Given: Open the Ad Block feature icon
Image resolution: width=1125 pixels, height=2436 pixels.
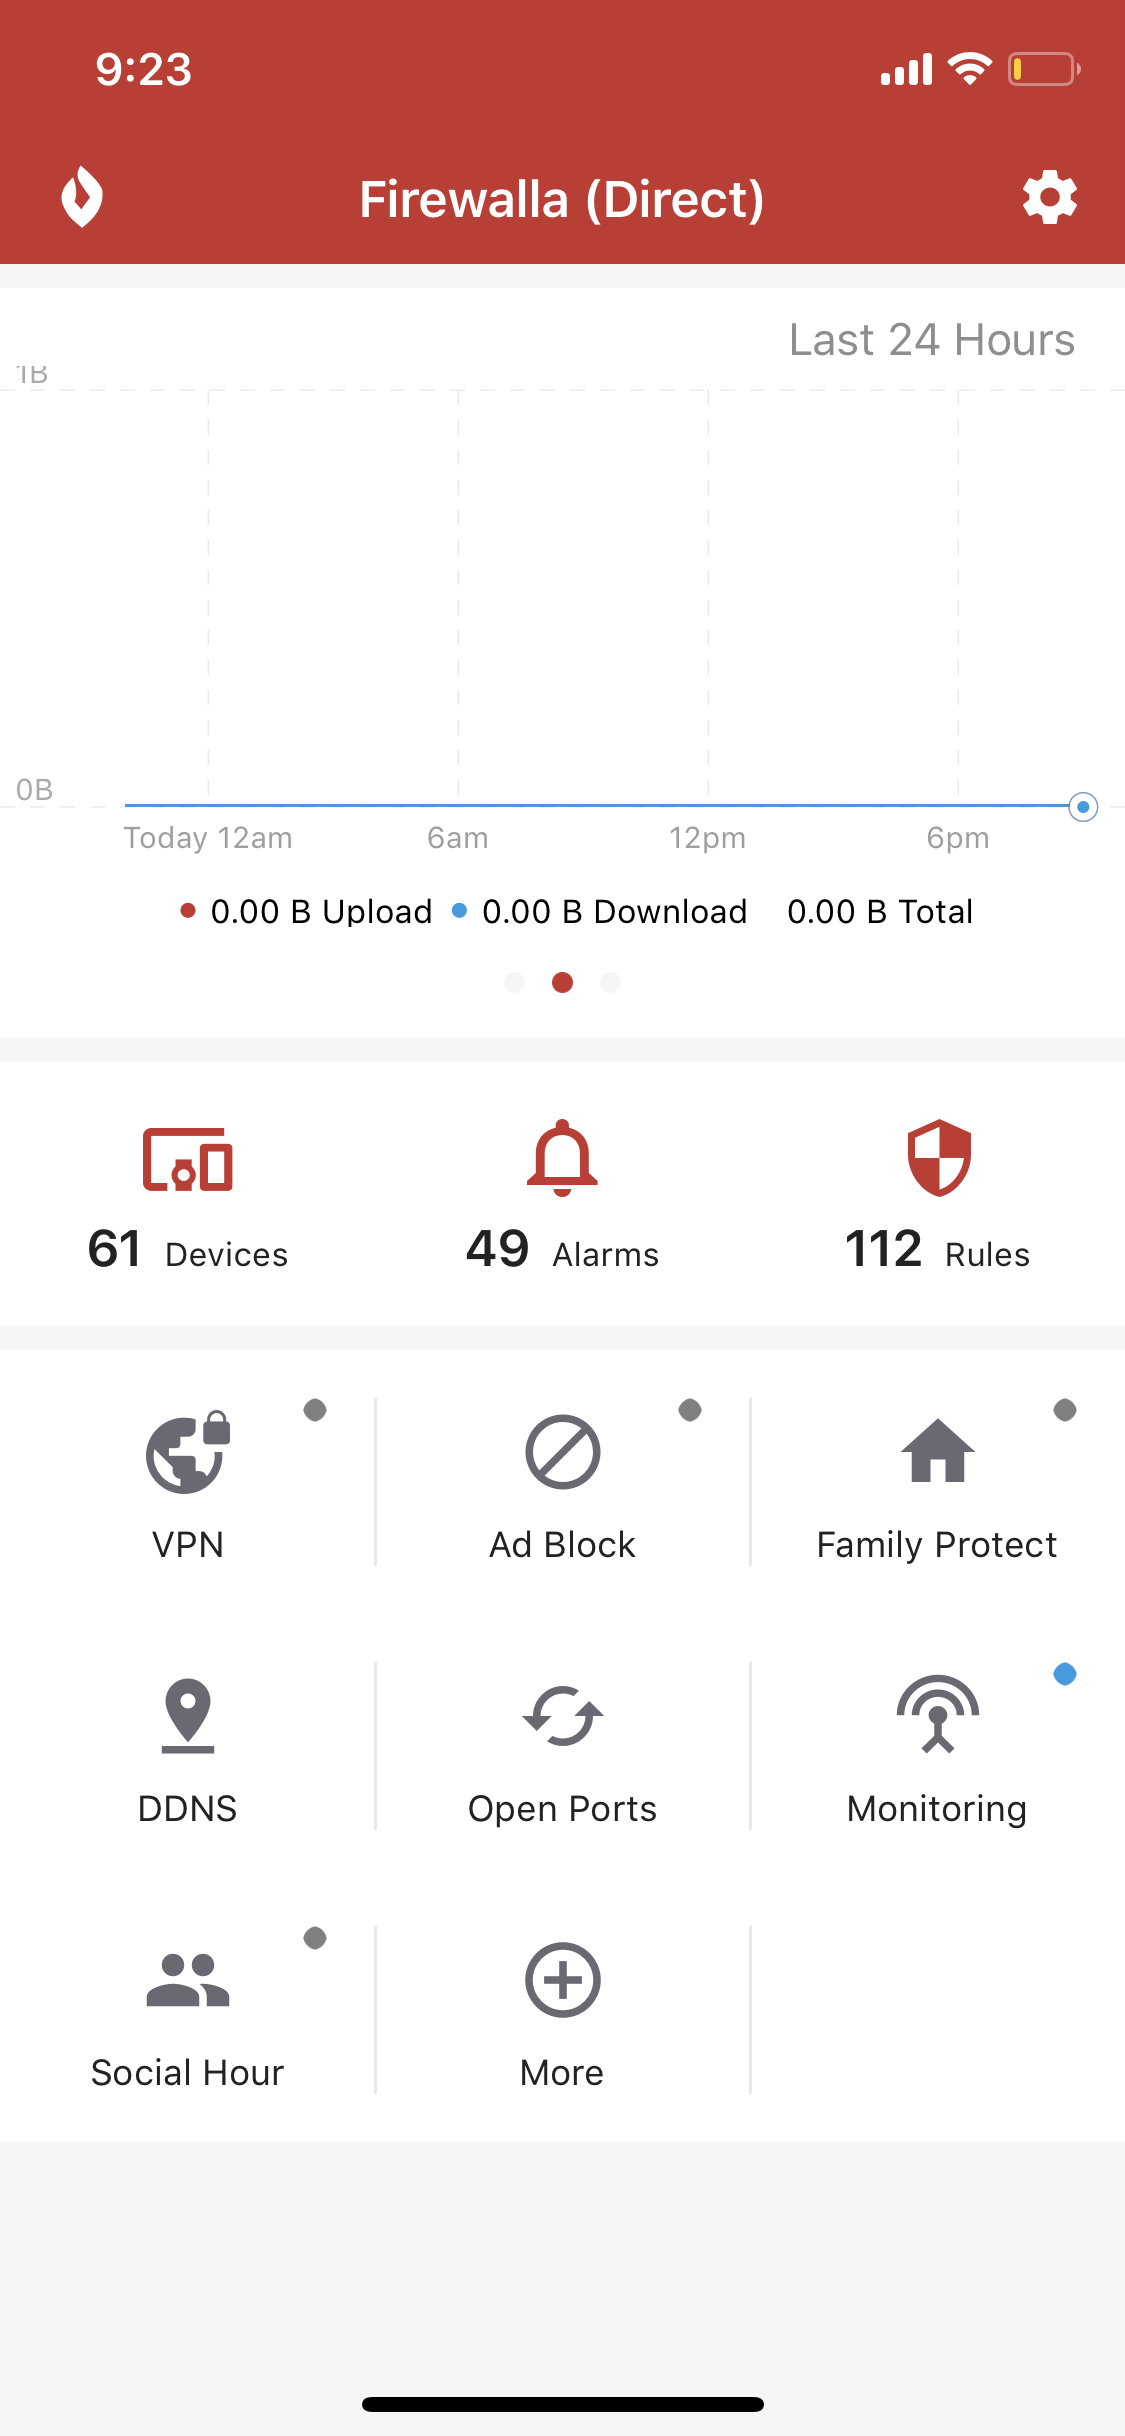Looking at the screenshot, I should pyautogui.click(x=562, y=1453).
